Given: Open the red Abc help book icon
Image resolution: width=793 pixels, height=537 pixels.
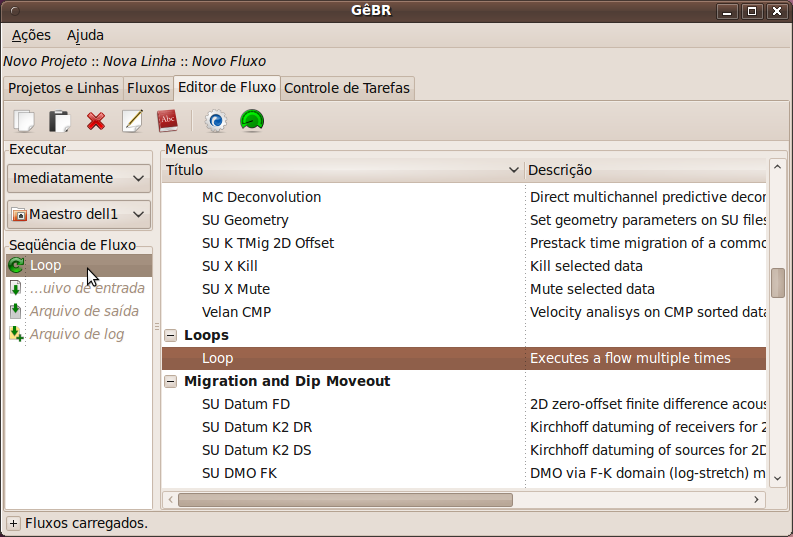Looking at the screenshot, I should [x=168, y=121].
